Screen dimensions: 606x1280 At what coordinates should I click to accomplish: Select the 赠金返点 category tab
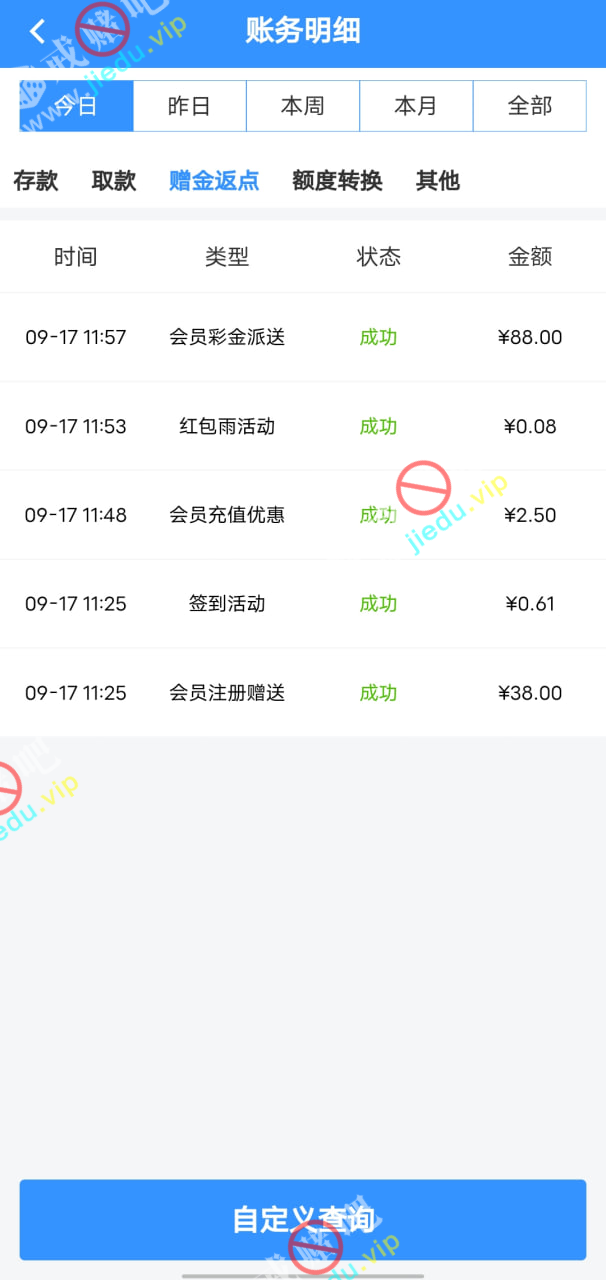(x=214, y=181)
